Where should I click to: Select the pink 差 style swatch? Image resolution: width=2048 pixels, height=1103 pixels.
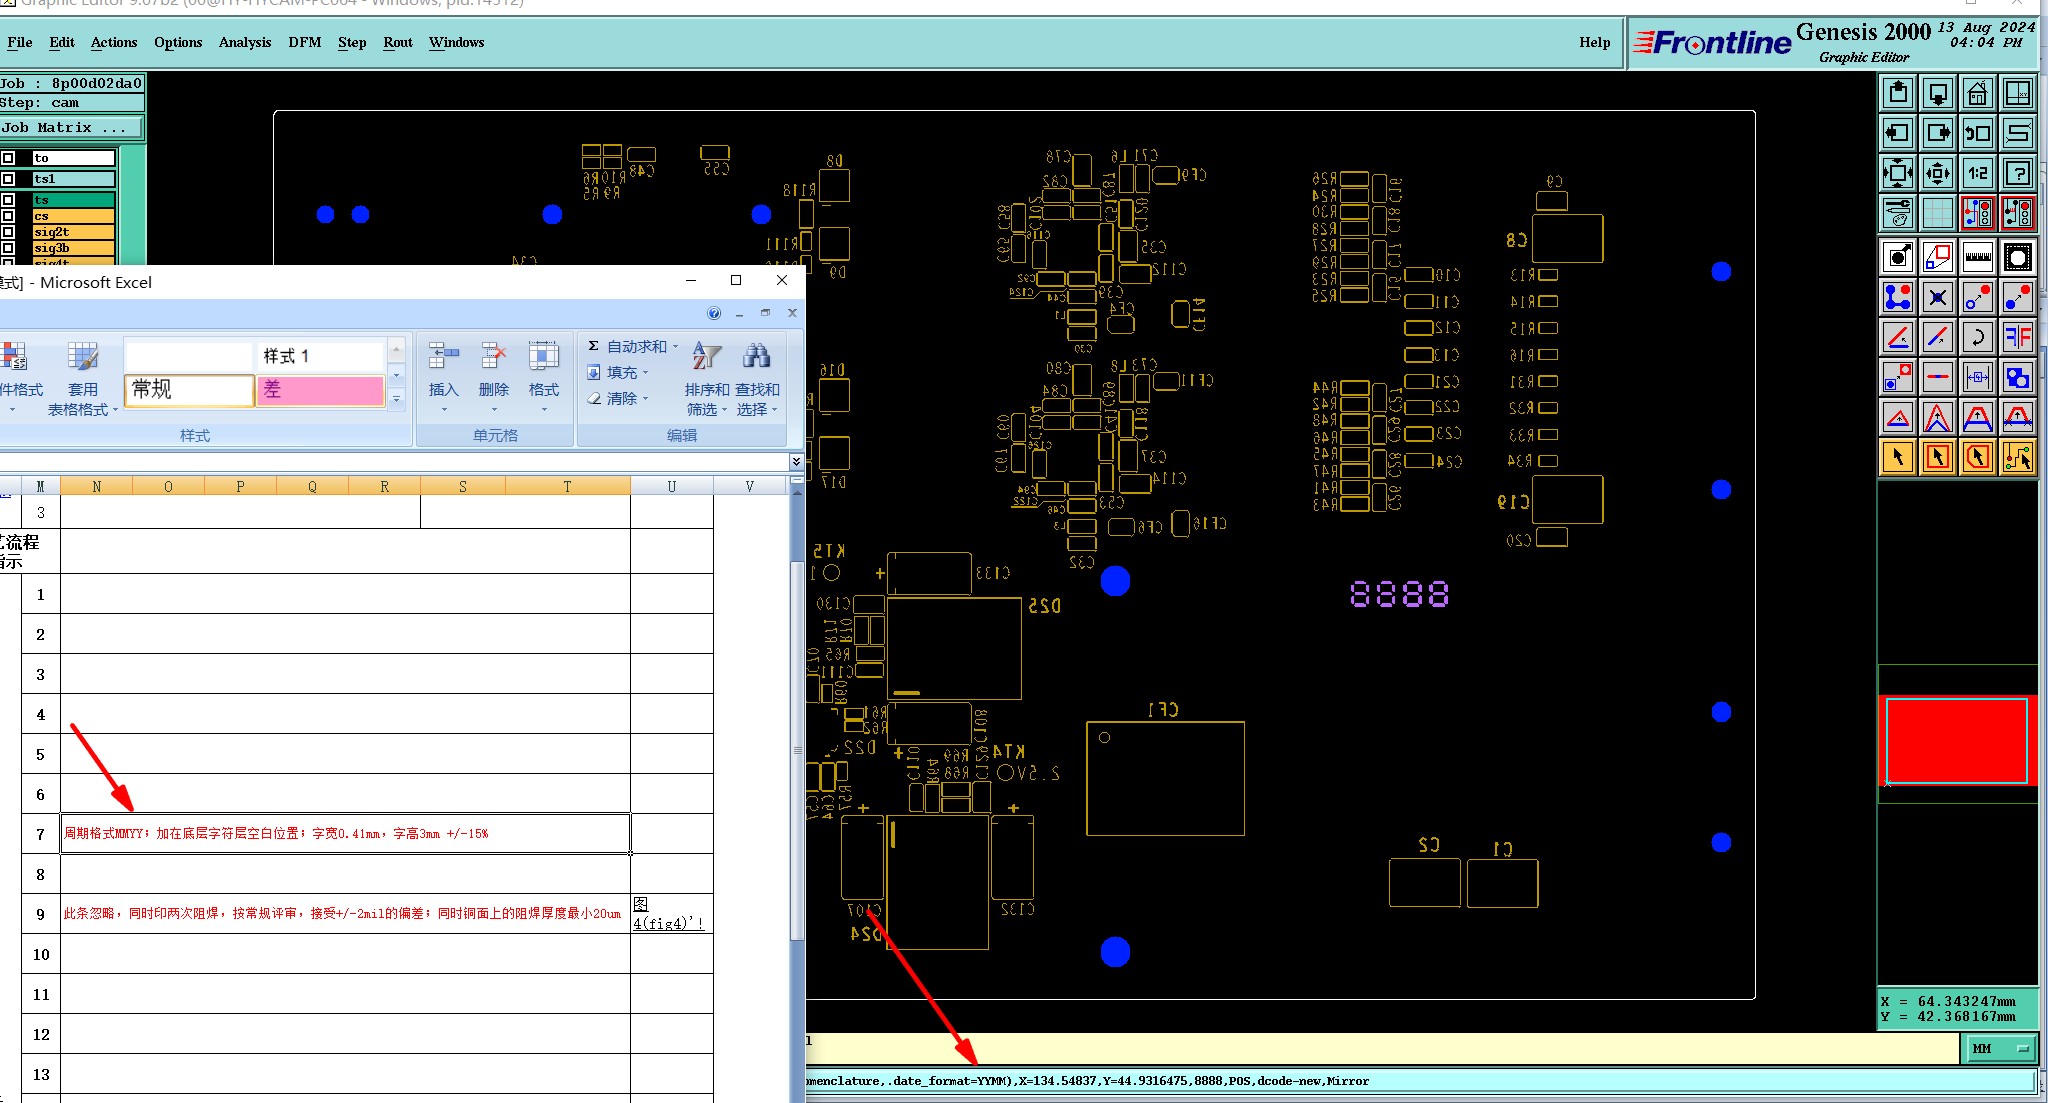[x=320, y=390]
